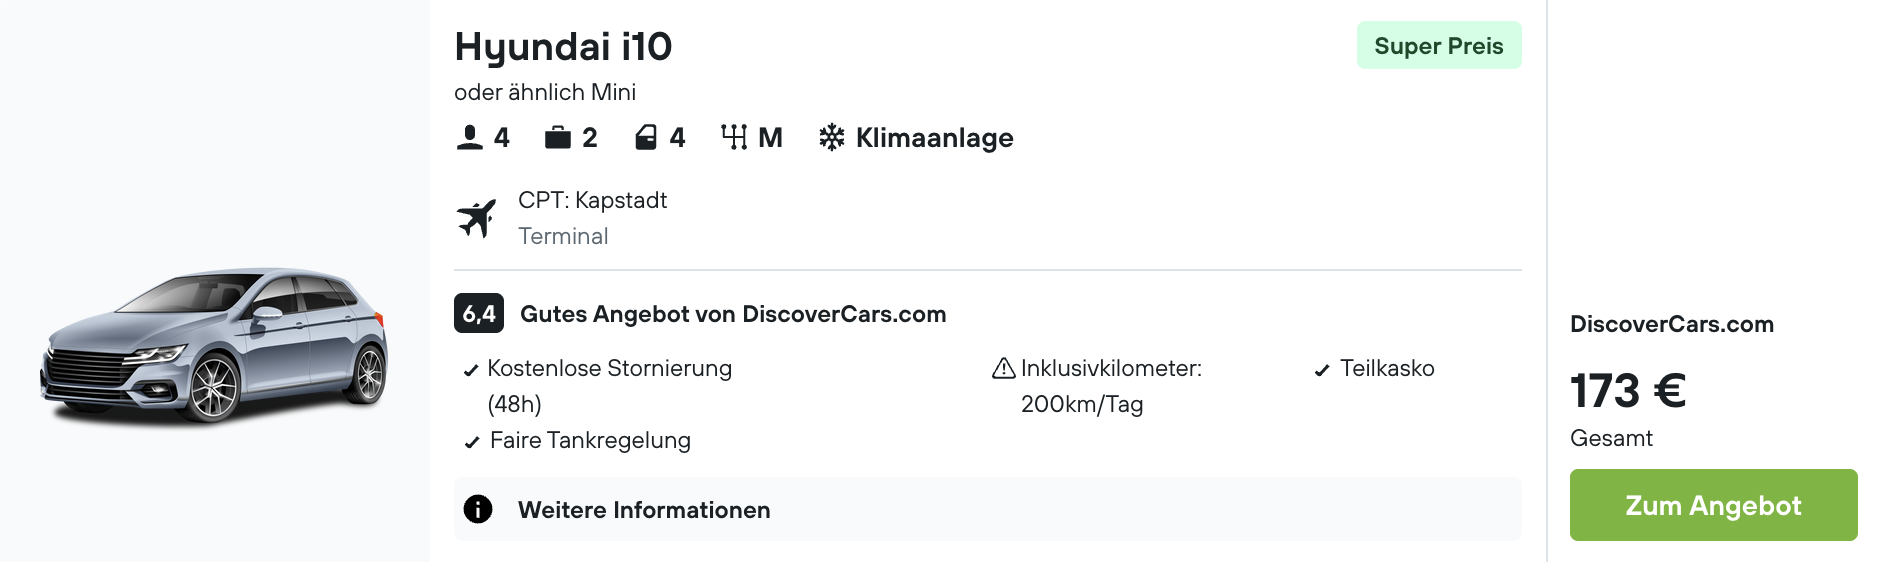Click the 6,4 rating badge
Image resolution: width=1878 pixels, height=562 pixels.
479,314
